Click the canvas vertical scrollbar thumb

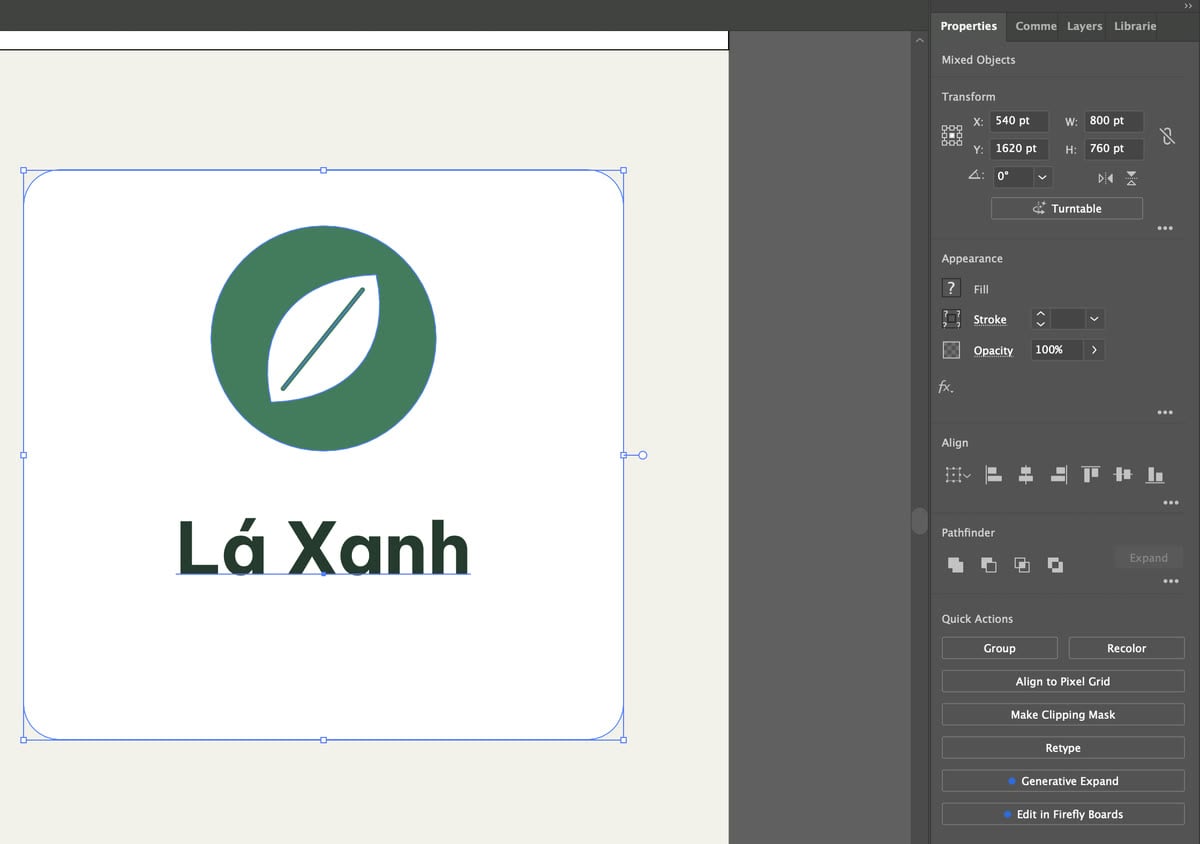click(920, 520)
